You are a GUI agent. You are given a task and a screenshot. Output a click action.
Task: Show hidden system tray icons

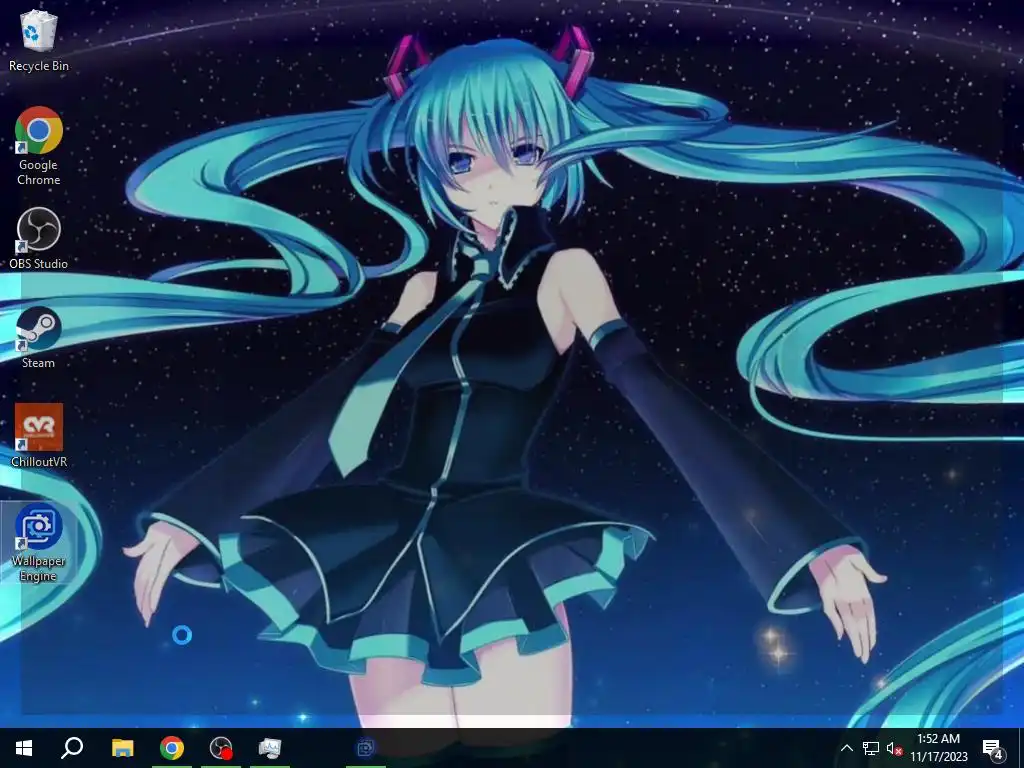(846, 748)
